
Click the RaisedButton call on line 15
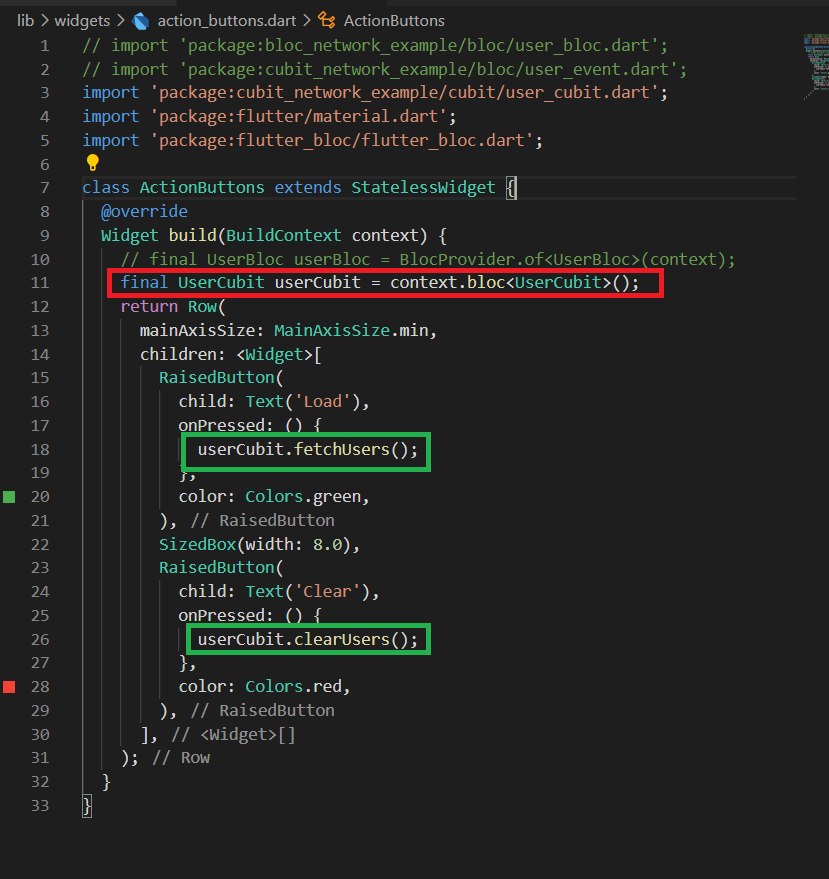pyautogui.click(x=221, y=378)
